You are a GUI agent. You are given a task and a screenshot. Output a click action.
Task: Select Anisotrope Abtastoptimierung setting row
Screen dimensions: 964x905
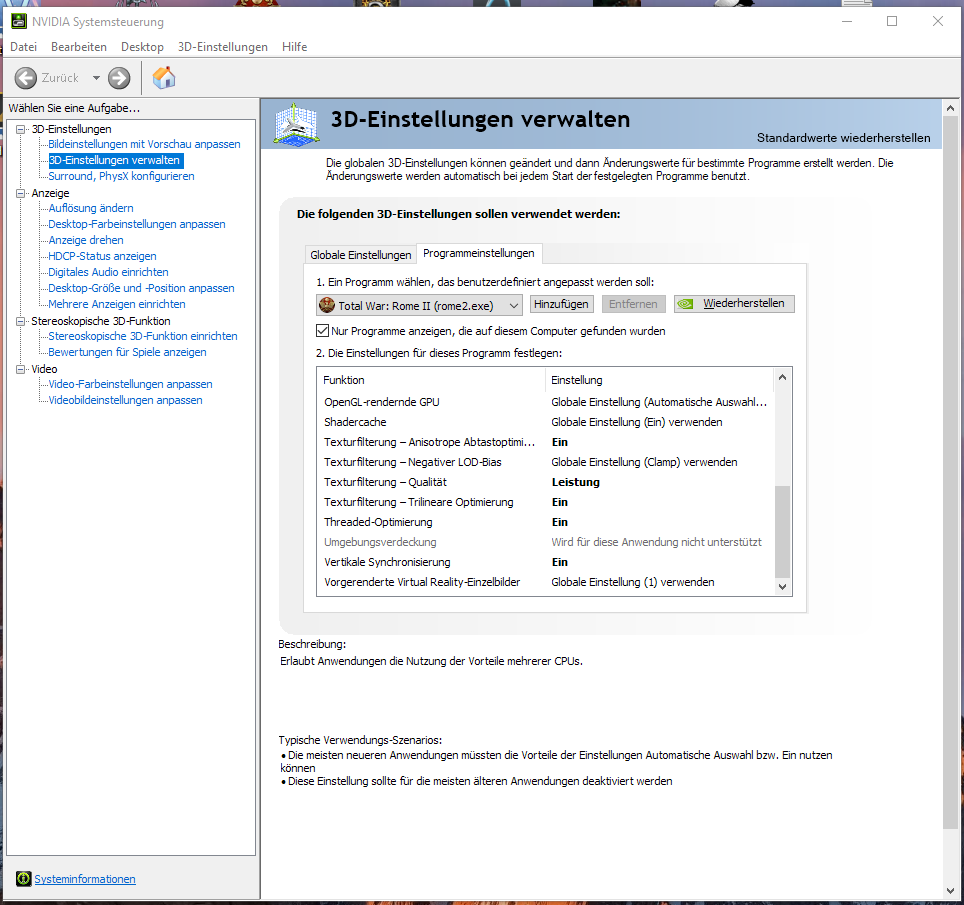point(545,442)
